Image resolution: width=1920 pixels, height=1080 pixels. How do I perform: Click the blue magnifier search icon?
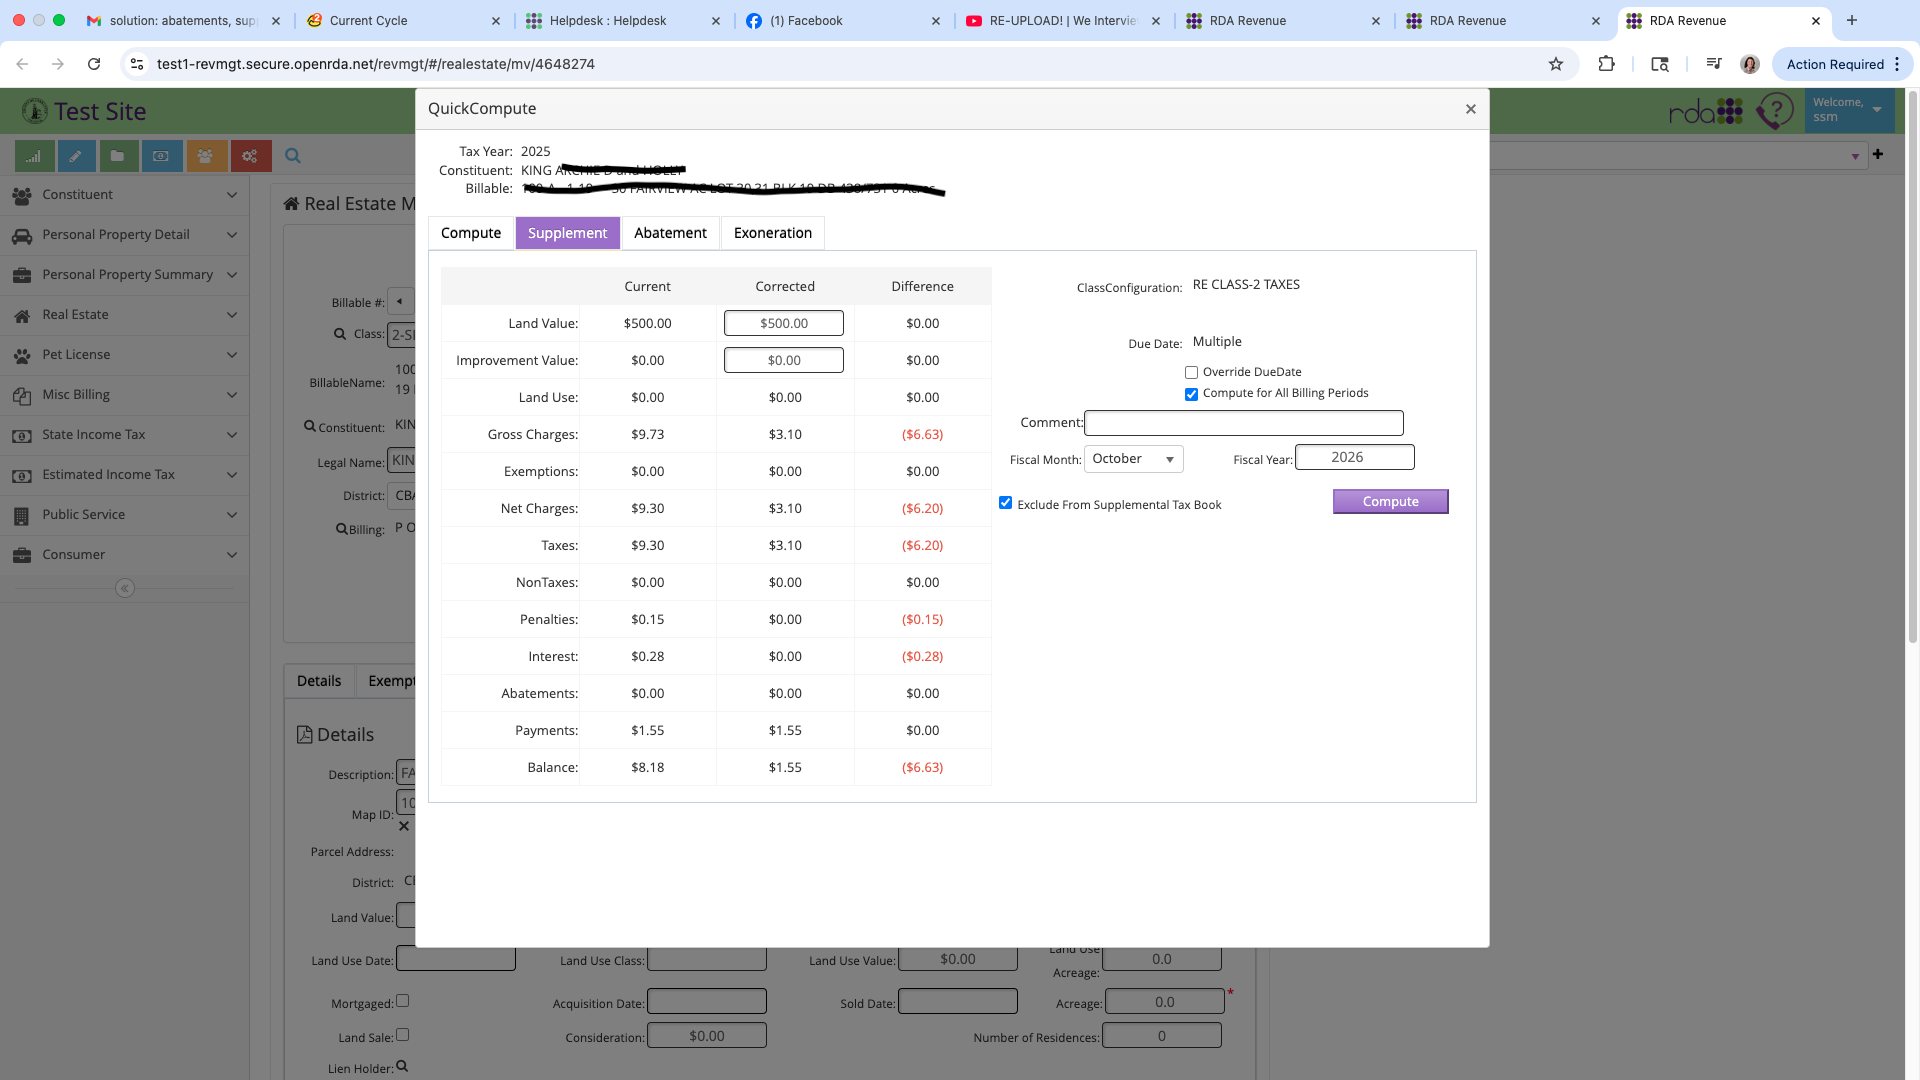[x=293, y=156]
